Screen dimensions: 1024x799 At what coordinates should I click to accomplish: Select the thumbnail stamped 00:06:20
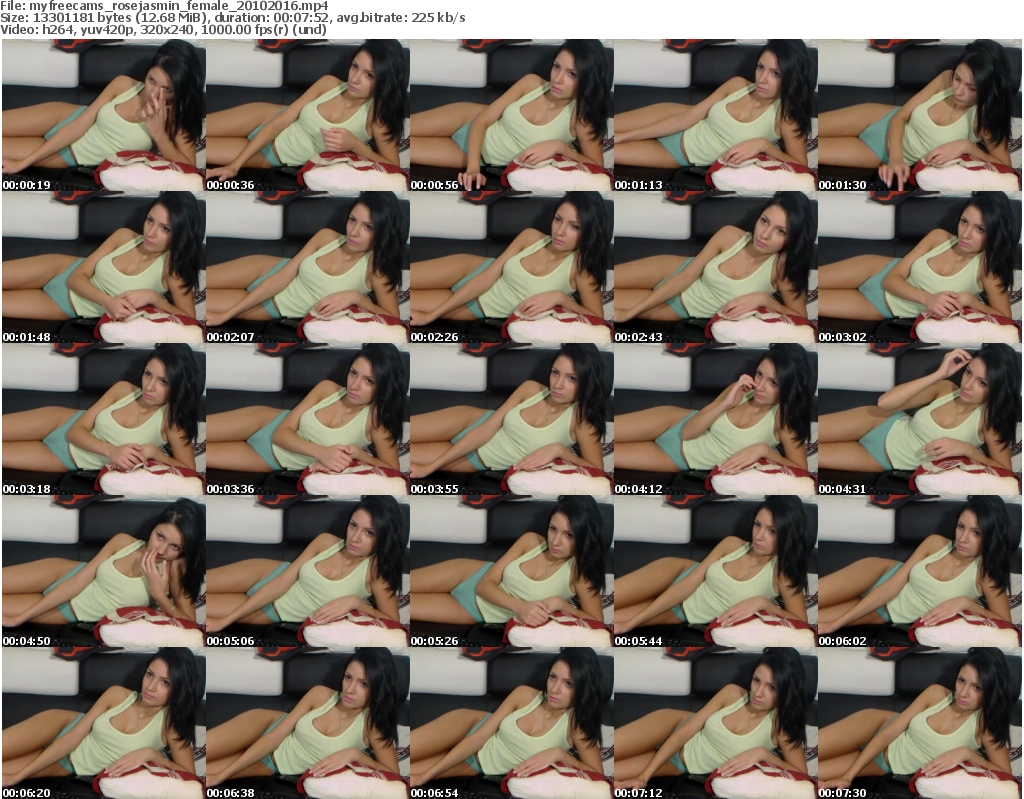click(104, 723)
